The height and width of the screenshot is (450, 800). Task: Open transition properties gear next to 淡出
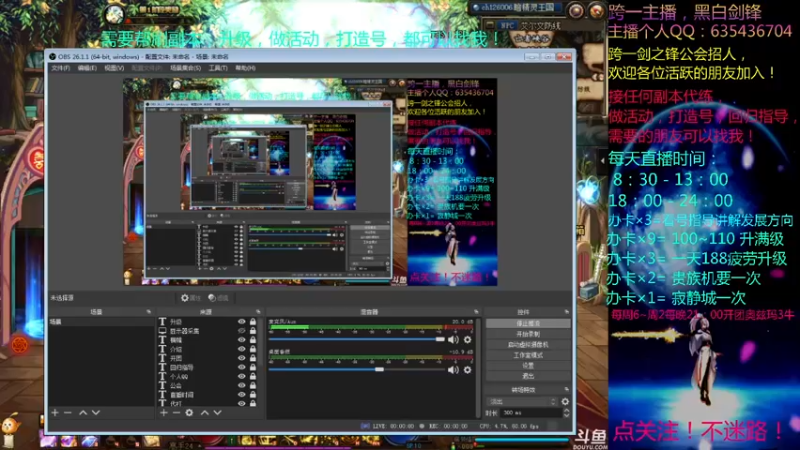tap(565, 402)
